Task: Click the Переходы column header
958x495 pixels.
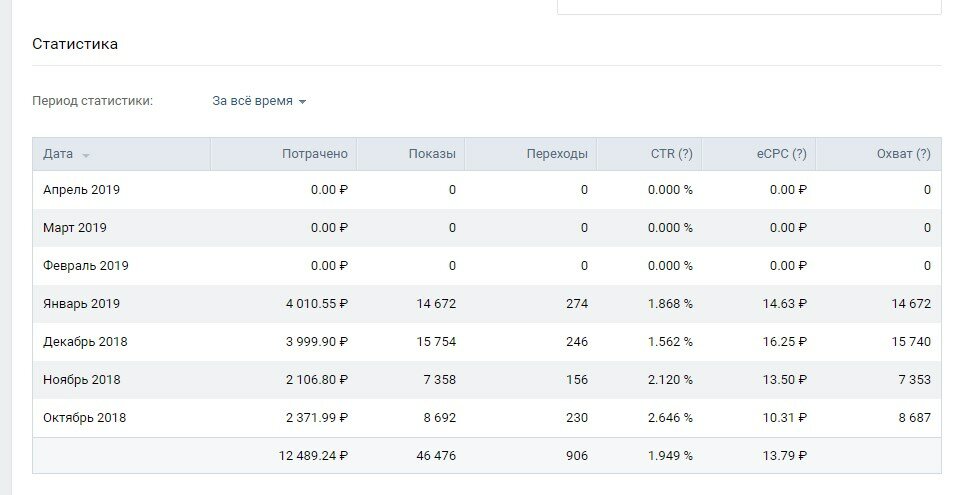Action: (556, 154)
